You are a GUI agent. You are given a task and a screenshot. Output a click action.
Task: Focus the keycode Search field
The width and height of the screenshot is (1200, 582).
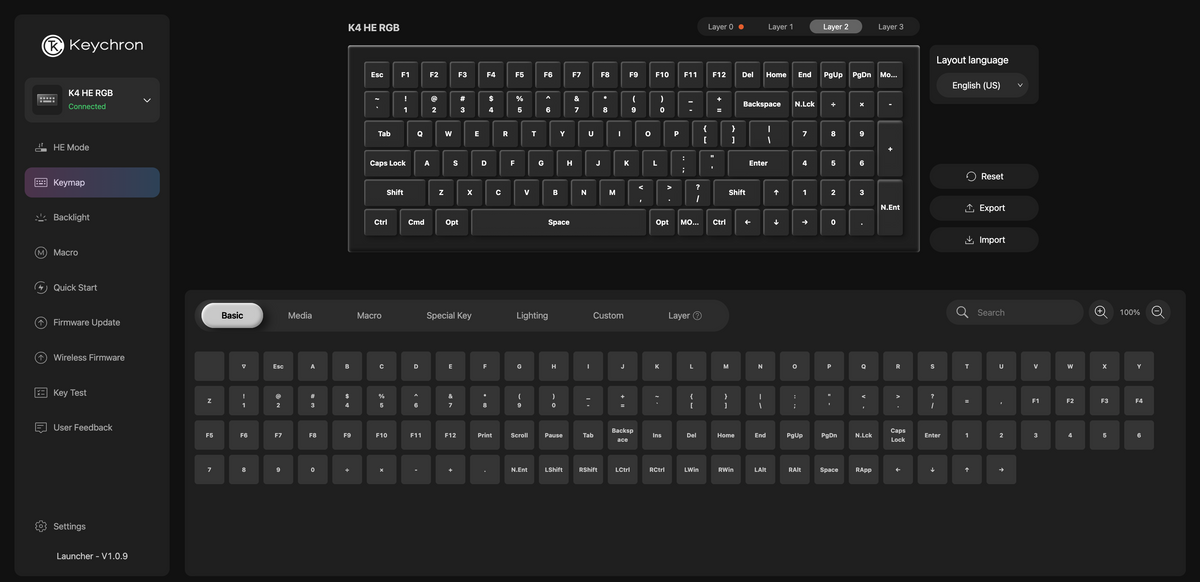coord(1015,312)
